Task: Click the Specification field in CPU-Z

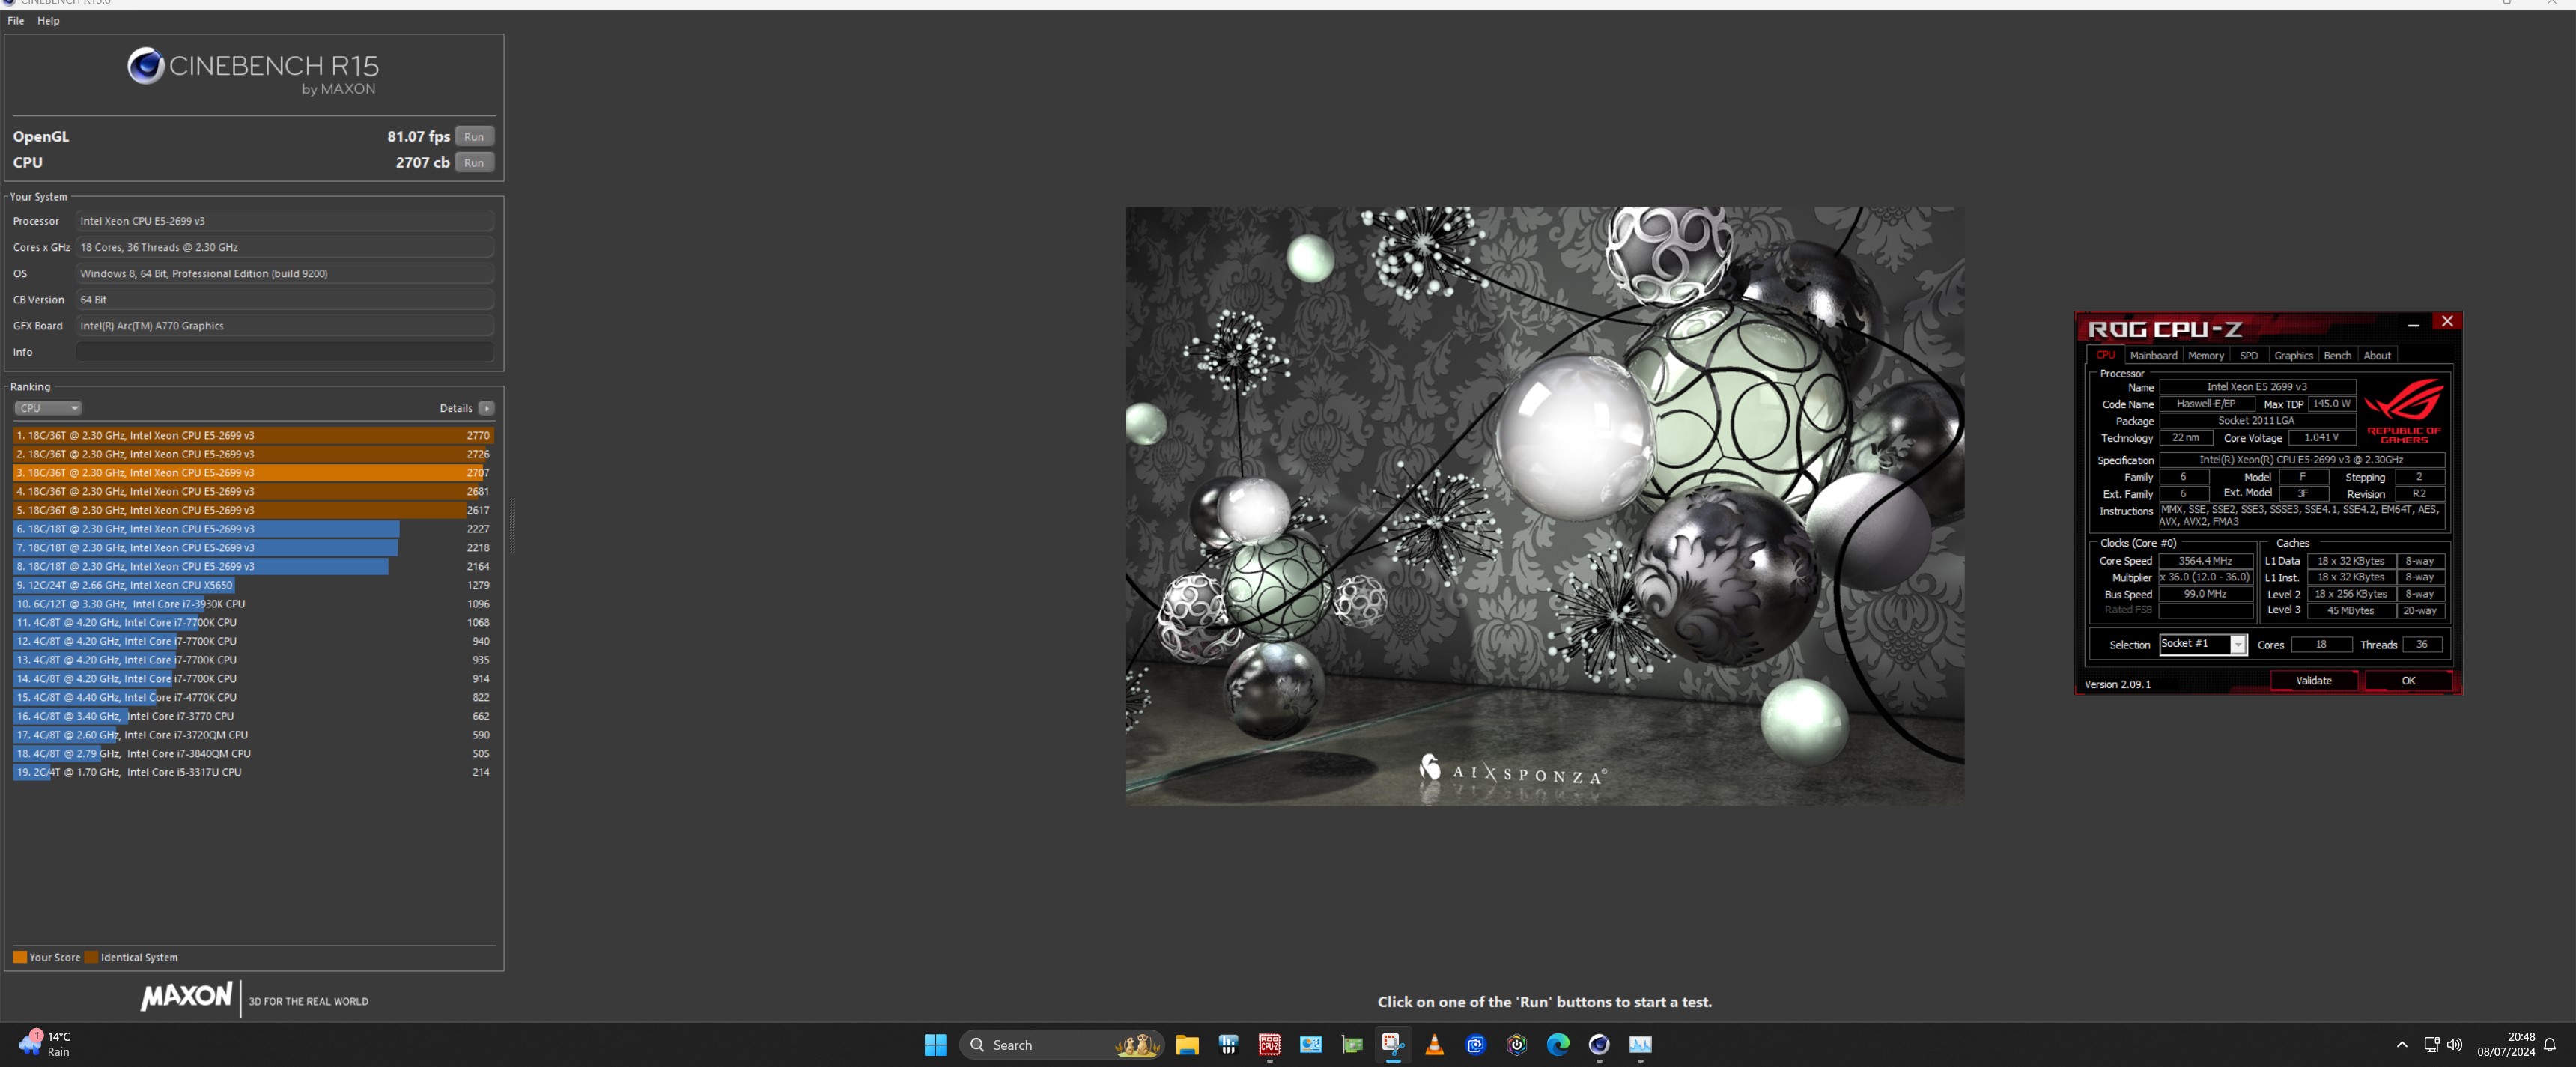Action: coord(2301,460)
